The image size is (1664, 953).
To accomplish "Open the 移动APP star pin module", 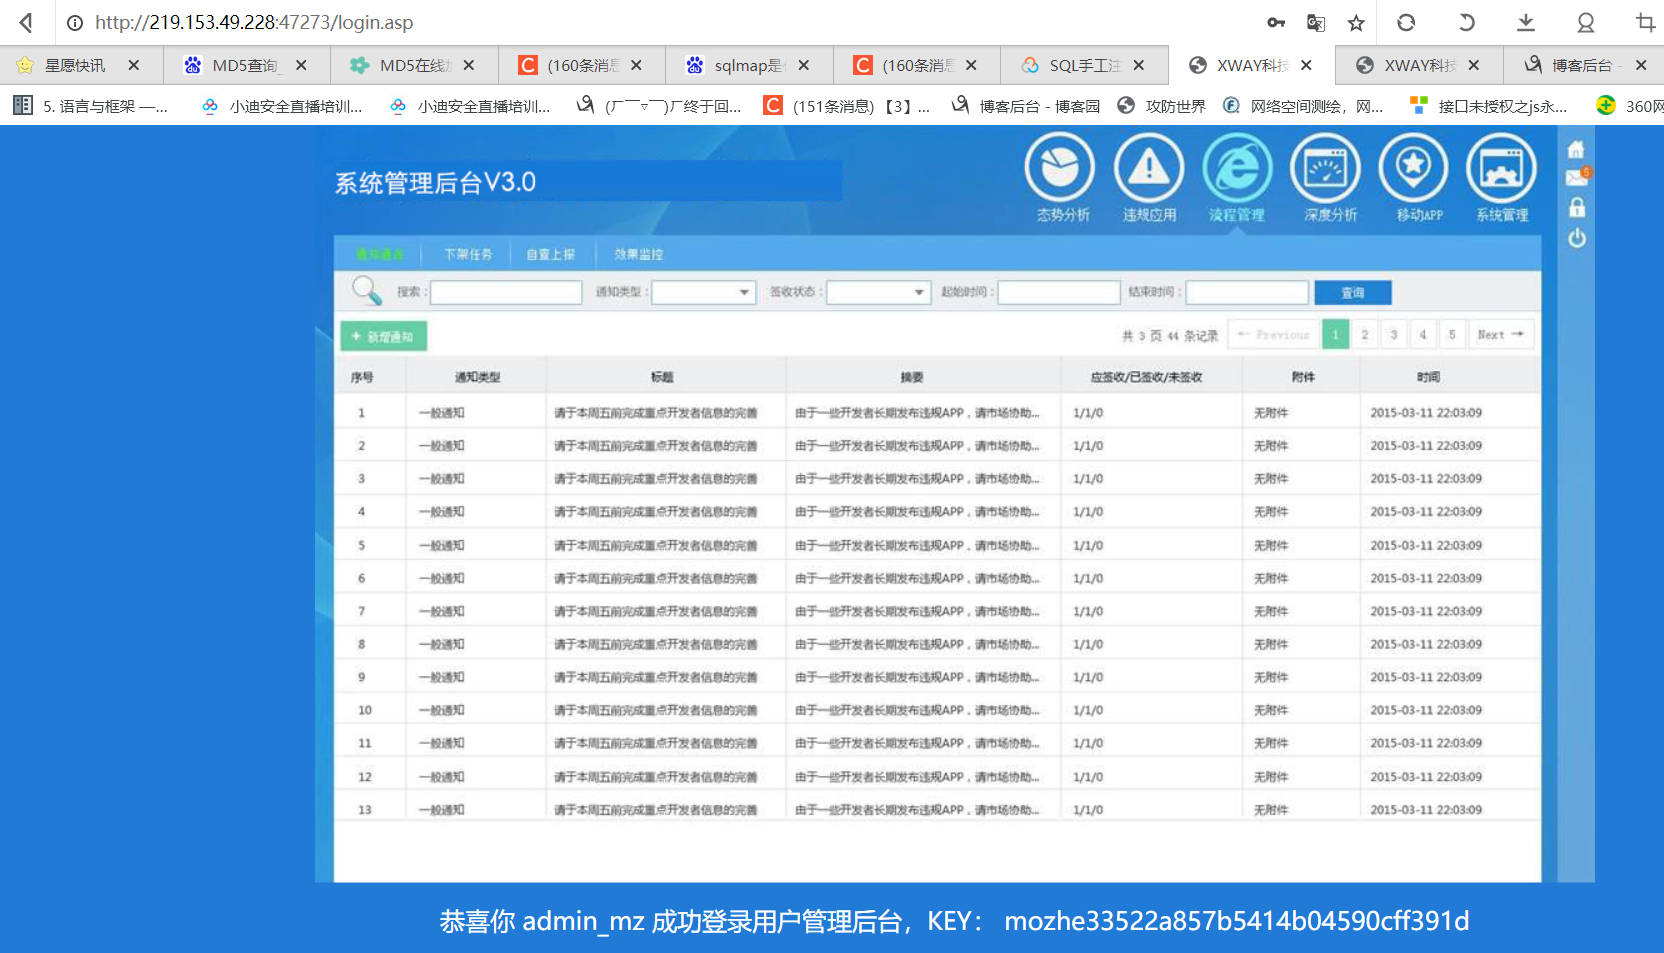I will coord(1413,169).
